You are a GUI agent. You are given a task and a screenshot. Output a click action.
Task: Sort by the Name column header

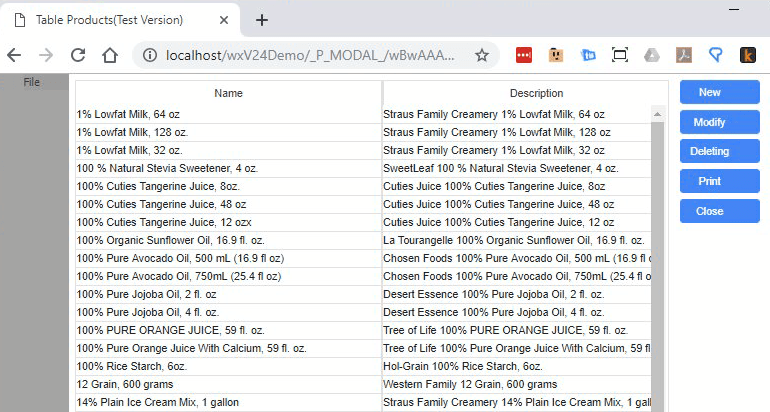point(228,93)
